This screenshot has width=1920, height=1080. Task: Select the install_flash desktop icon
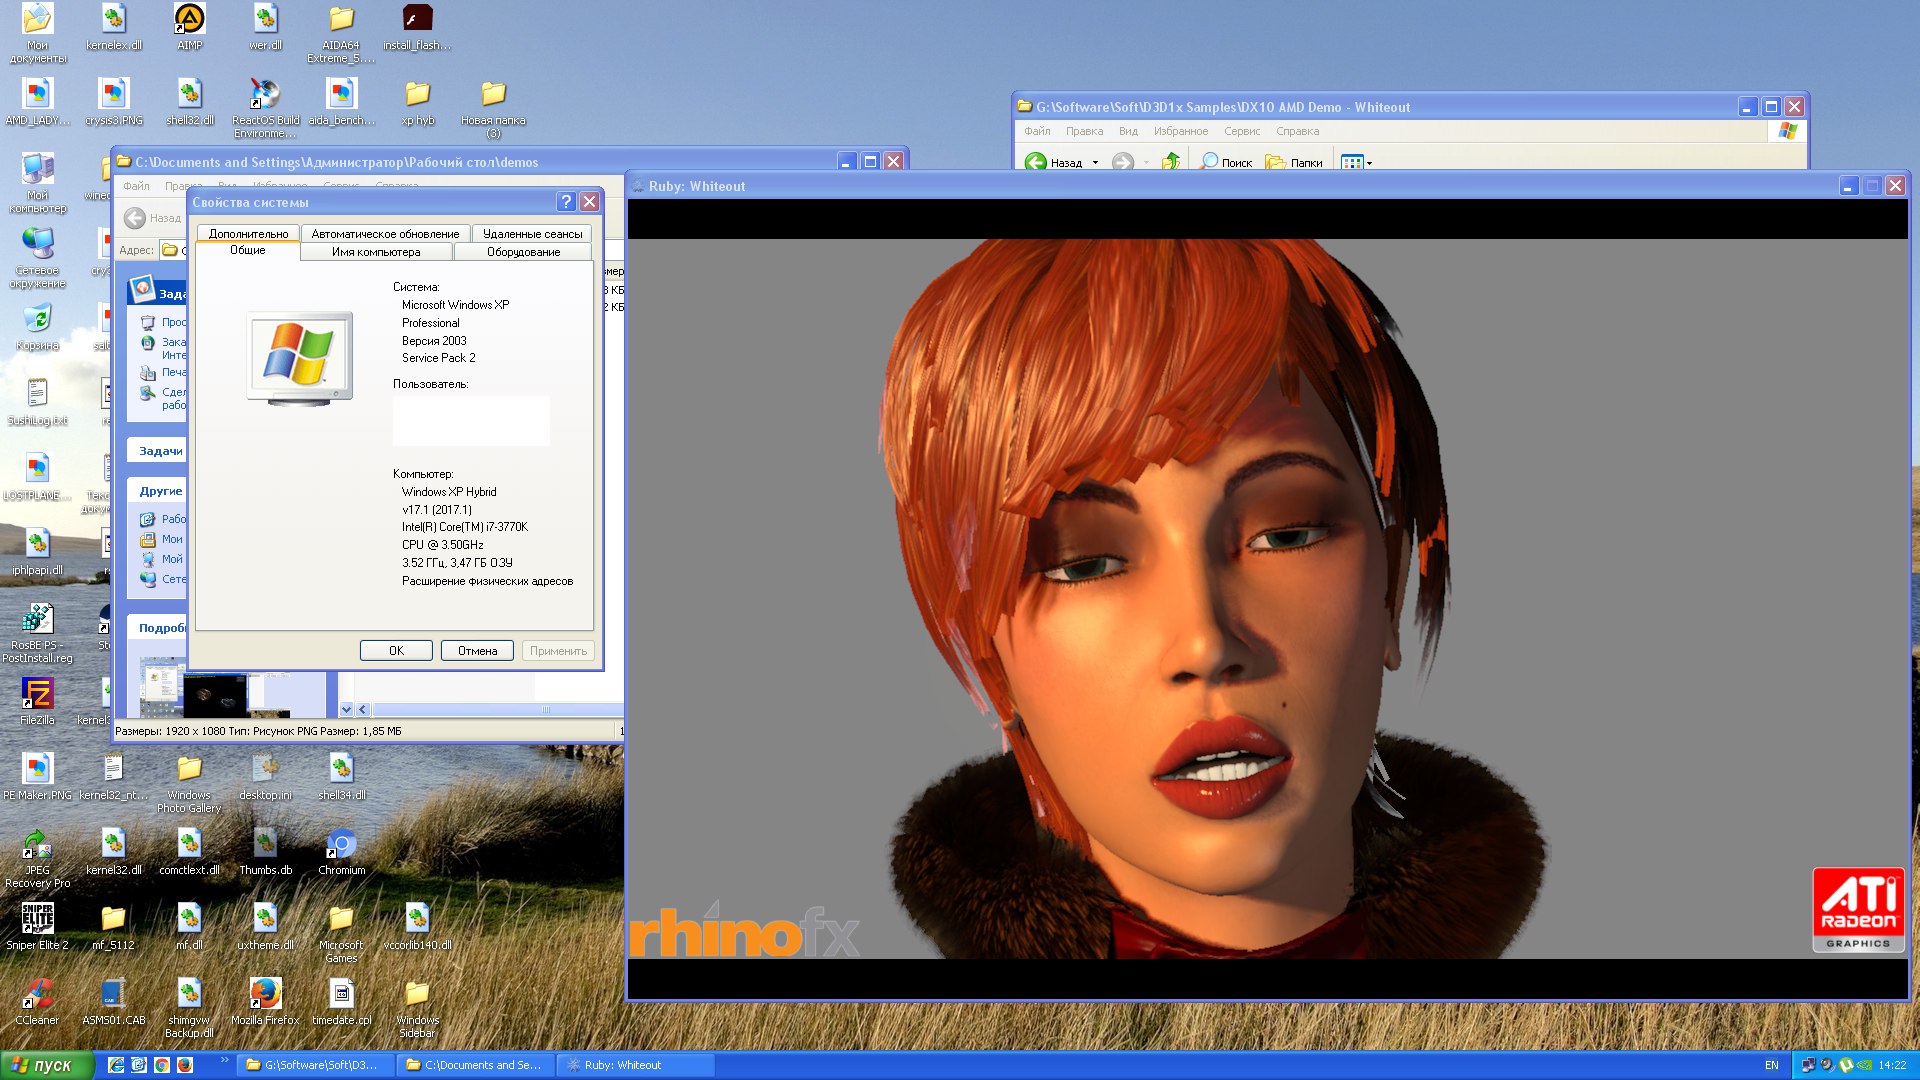pyautogui.click(x=417, y=27)
